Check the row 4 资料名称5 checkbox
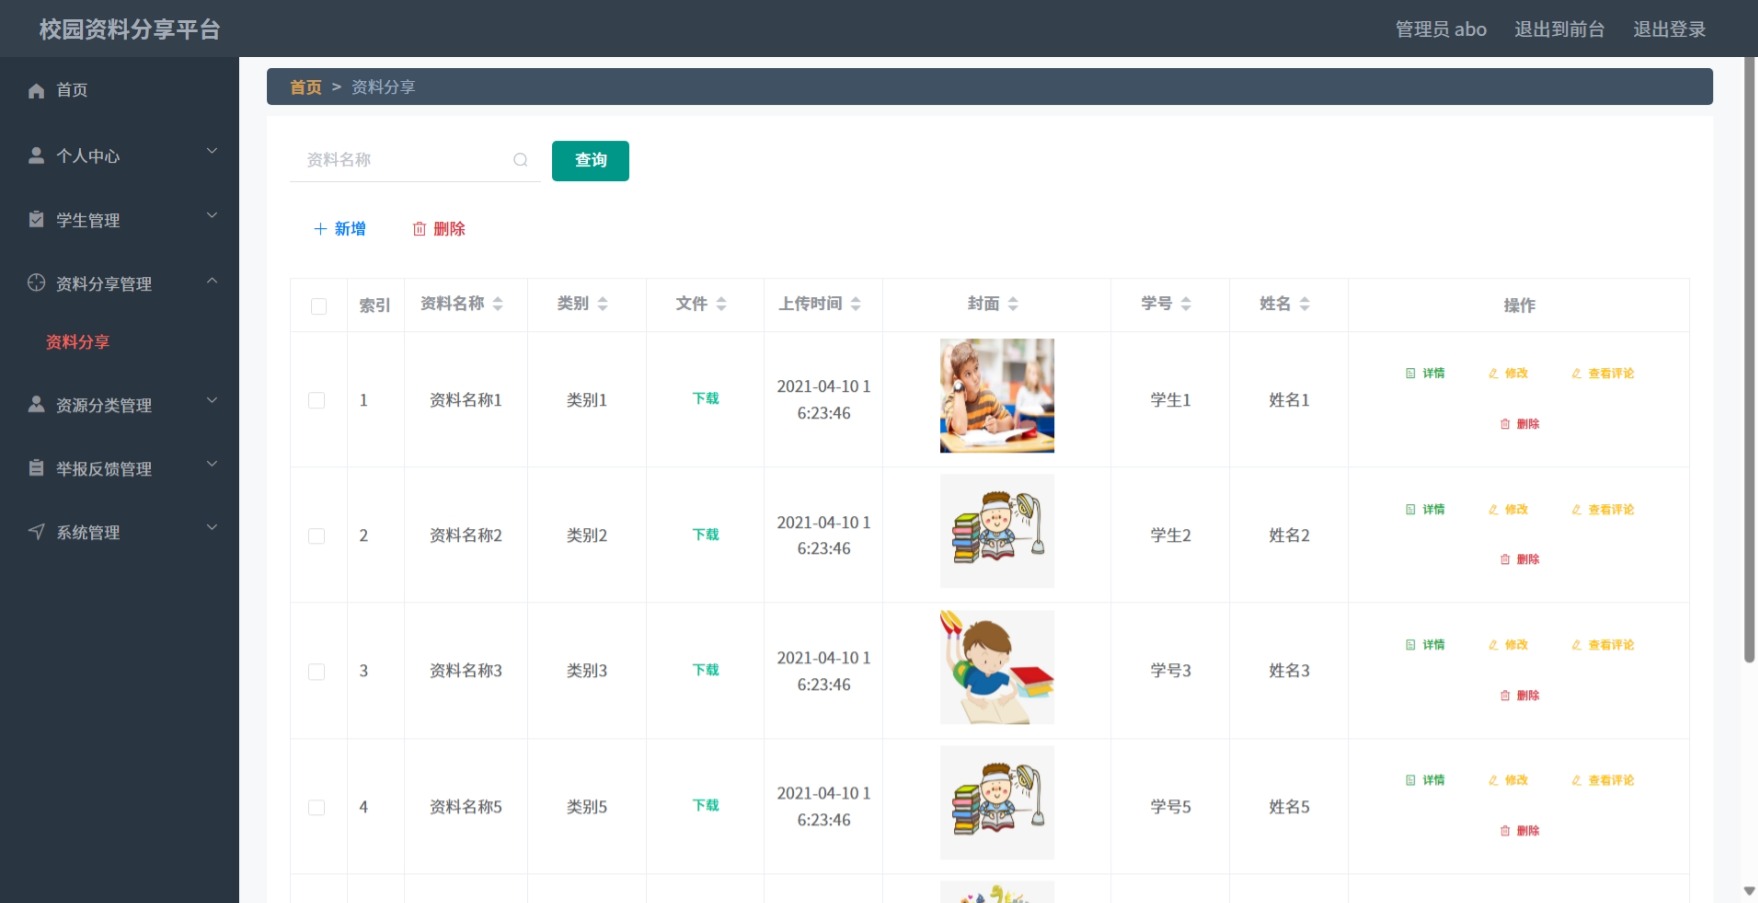 (317, 807)
